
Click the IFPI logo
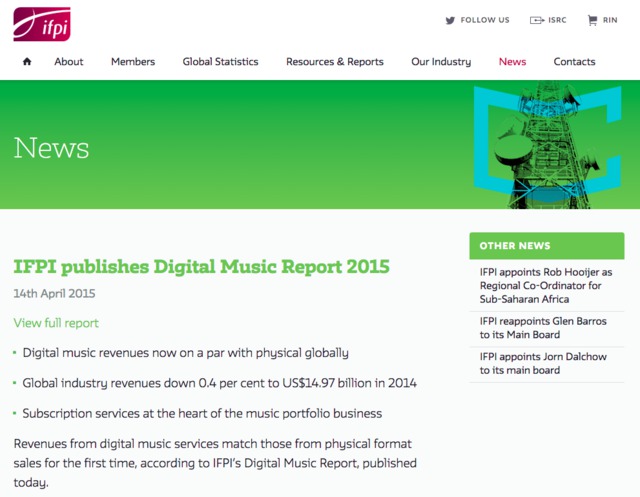click(42, 23)
